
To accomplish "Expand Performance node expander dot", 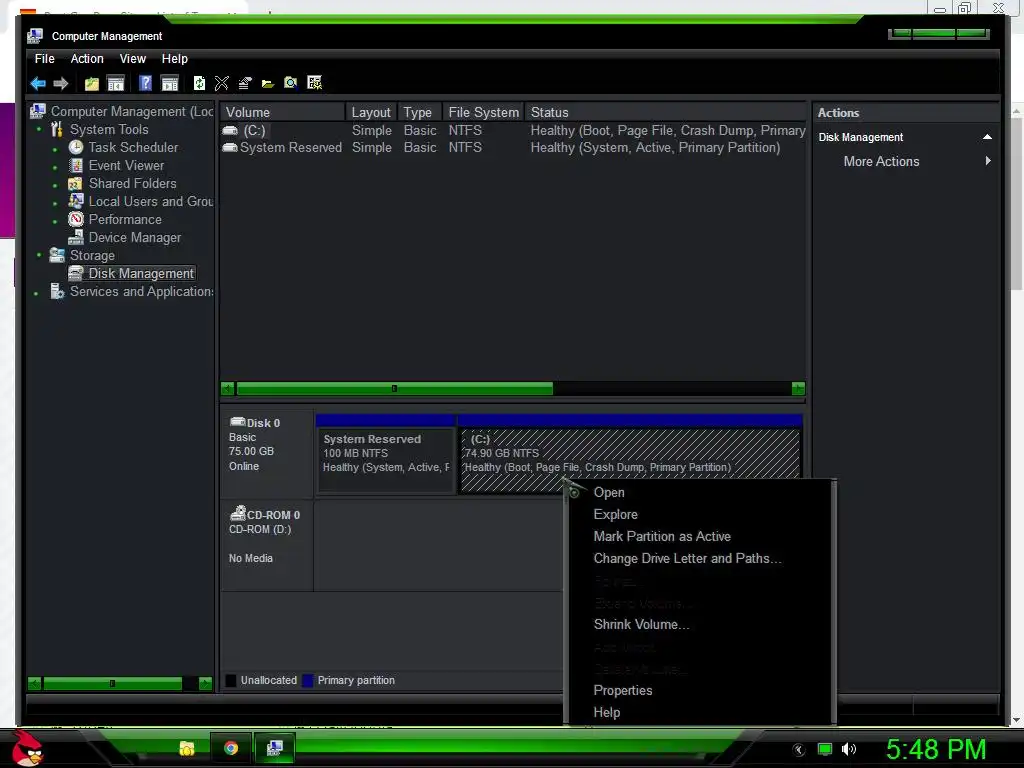I will tap(56, 221).
